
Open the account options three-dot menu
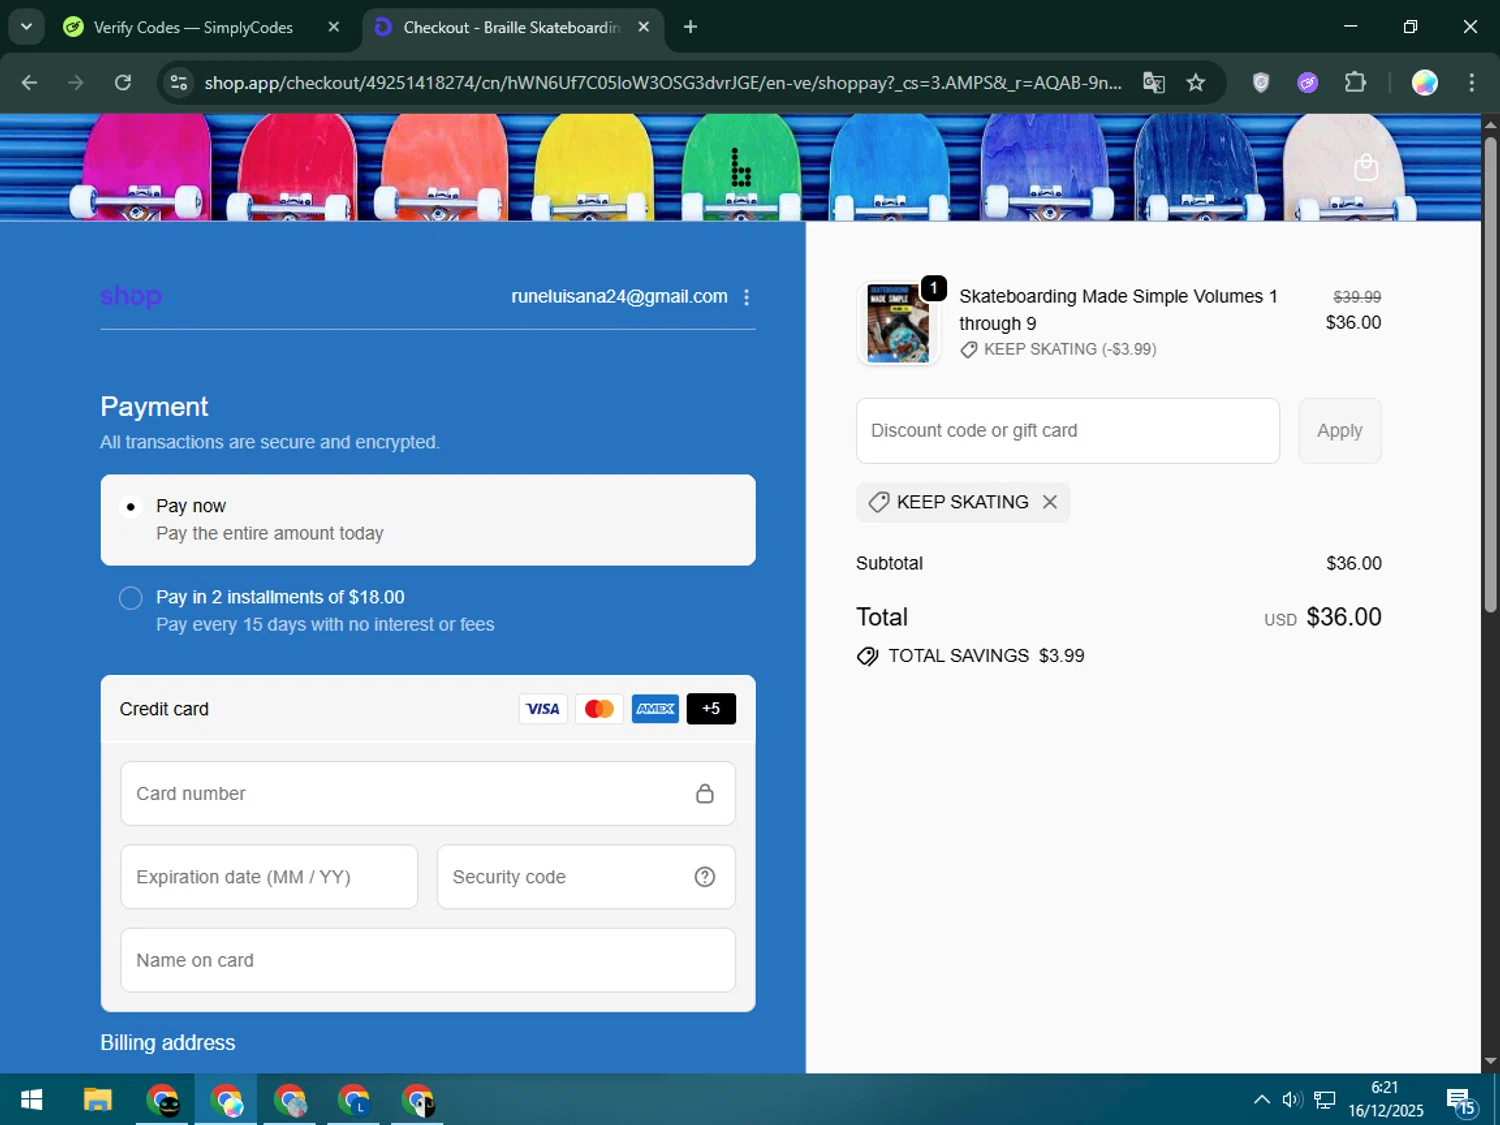pos(746,297)
